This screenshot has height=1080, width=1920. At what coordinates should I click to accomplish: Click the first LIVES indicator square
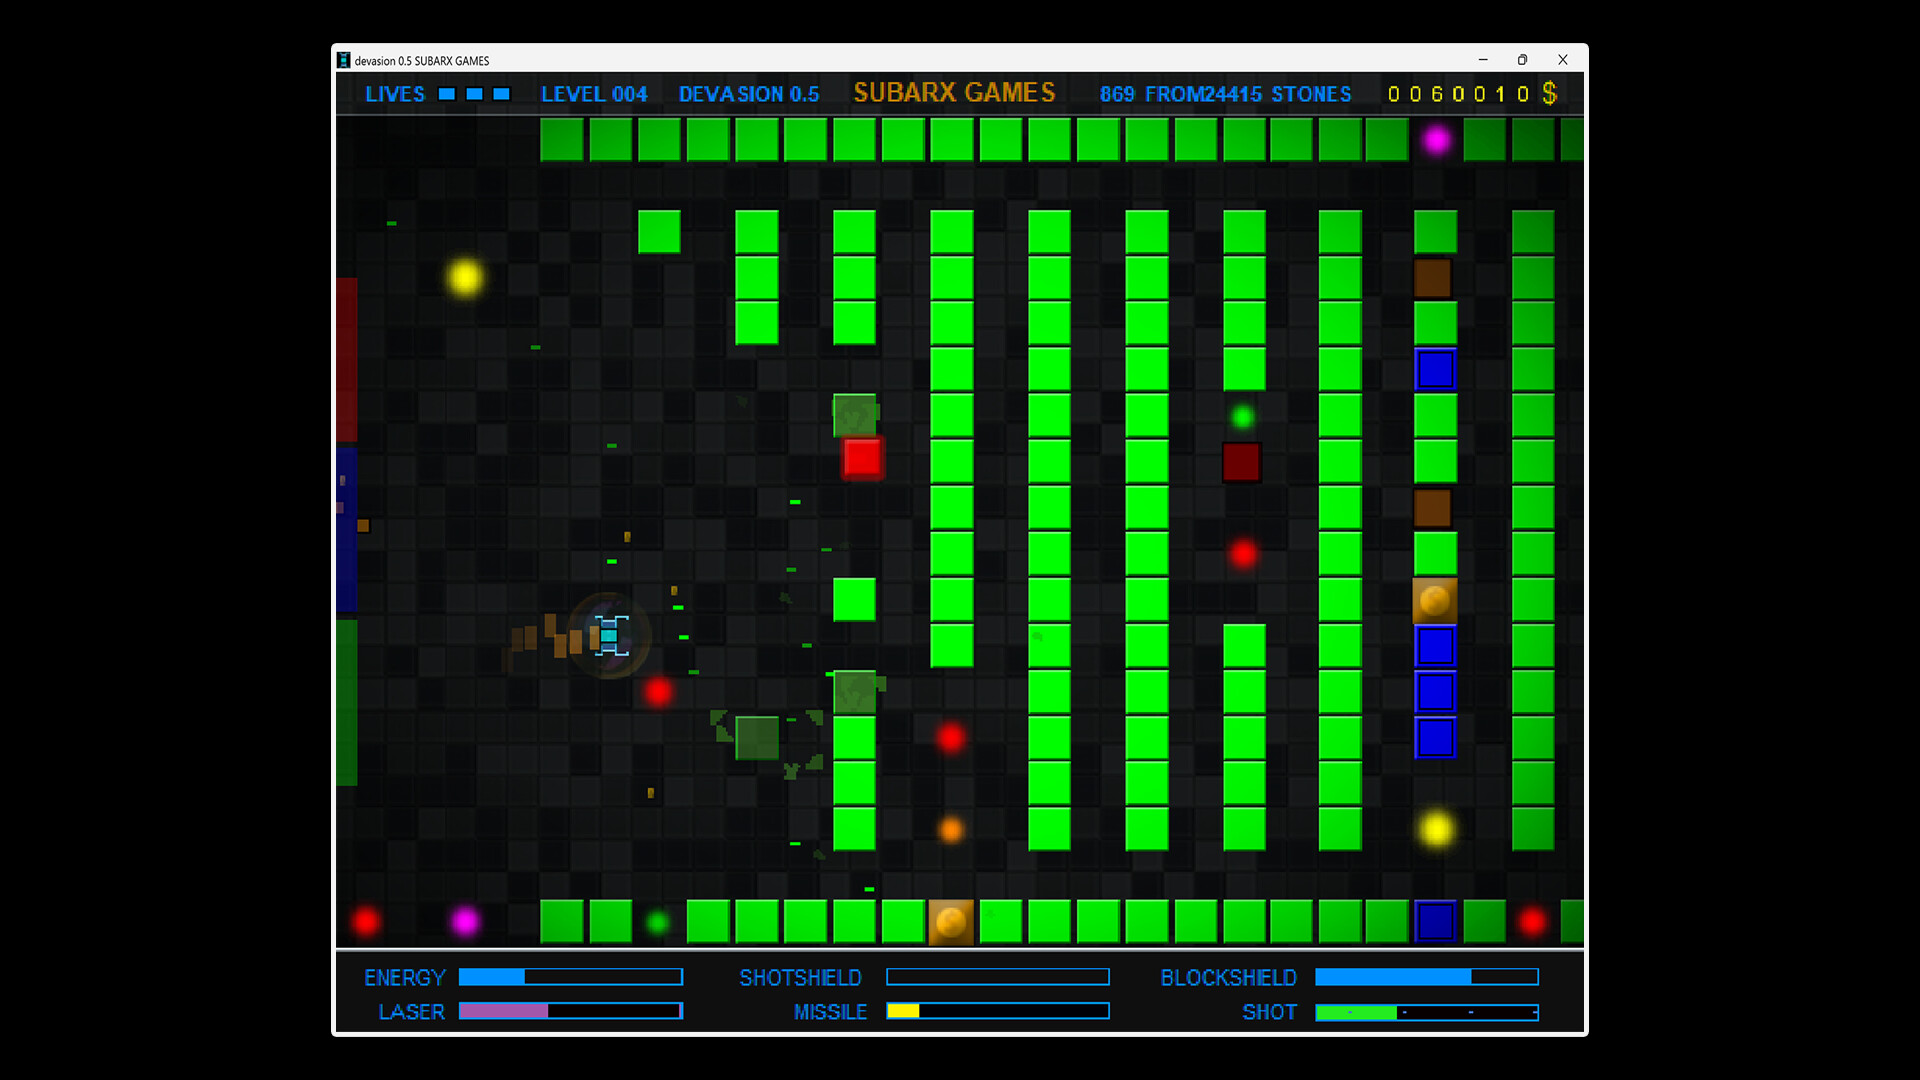point(445,94)
